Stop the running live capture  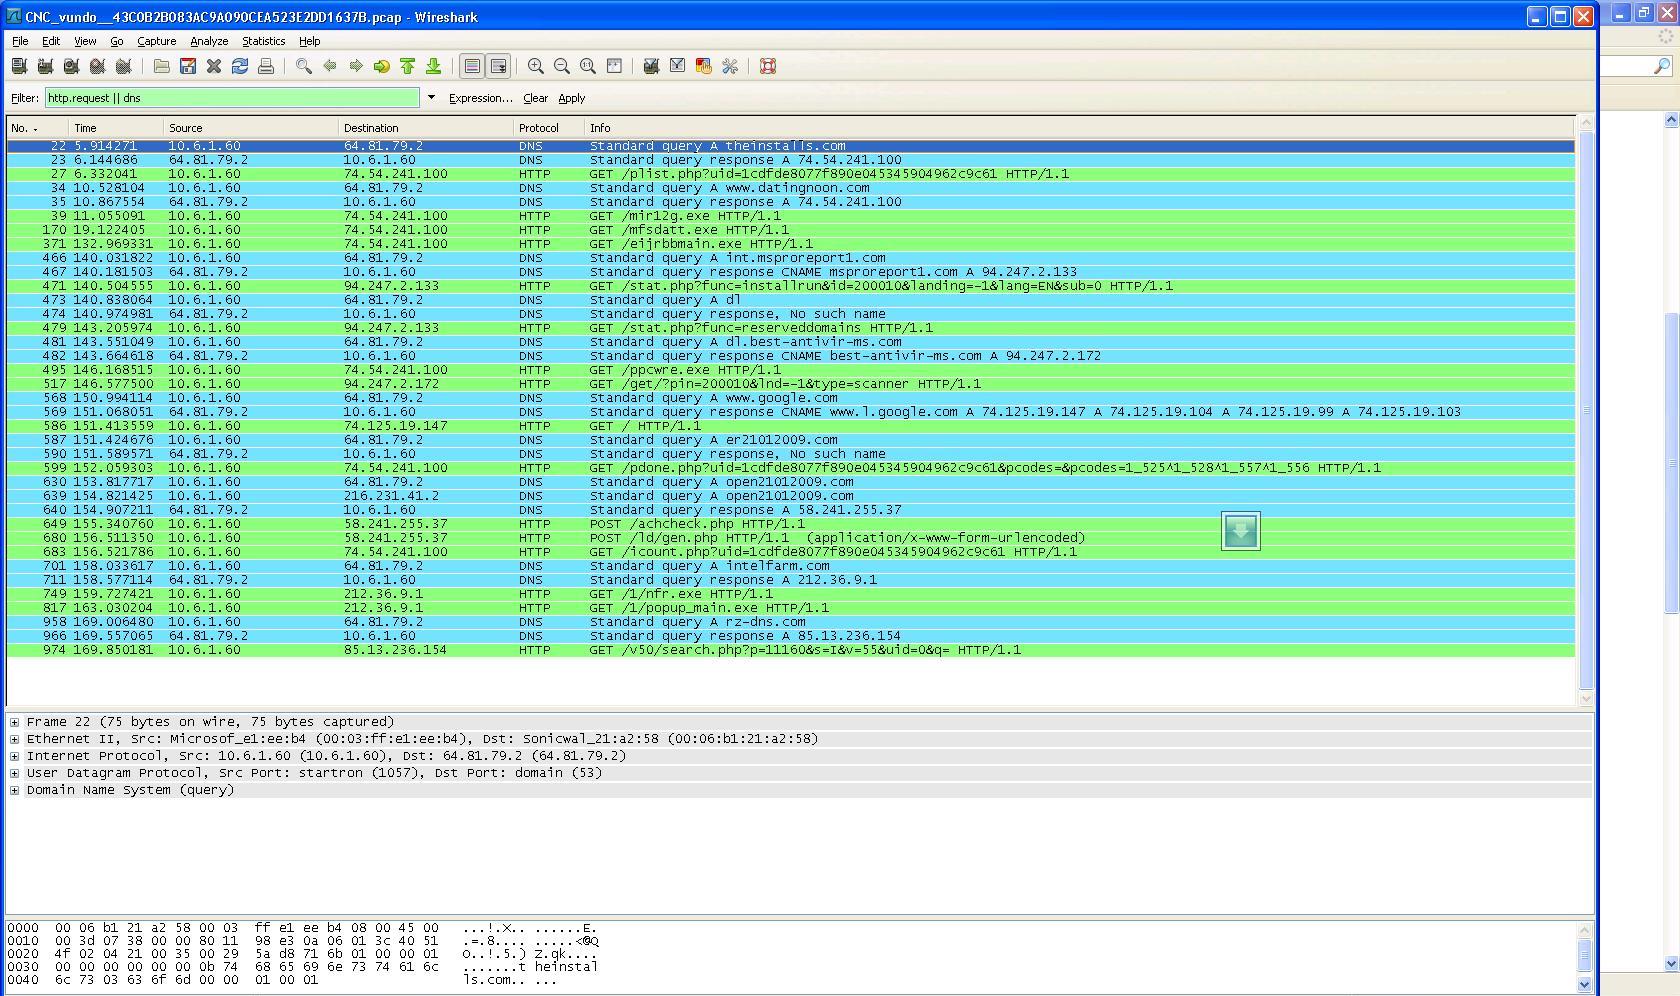(97, 66)
